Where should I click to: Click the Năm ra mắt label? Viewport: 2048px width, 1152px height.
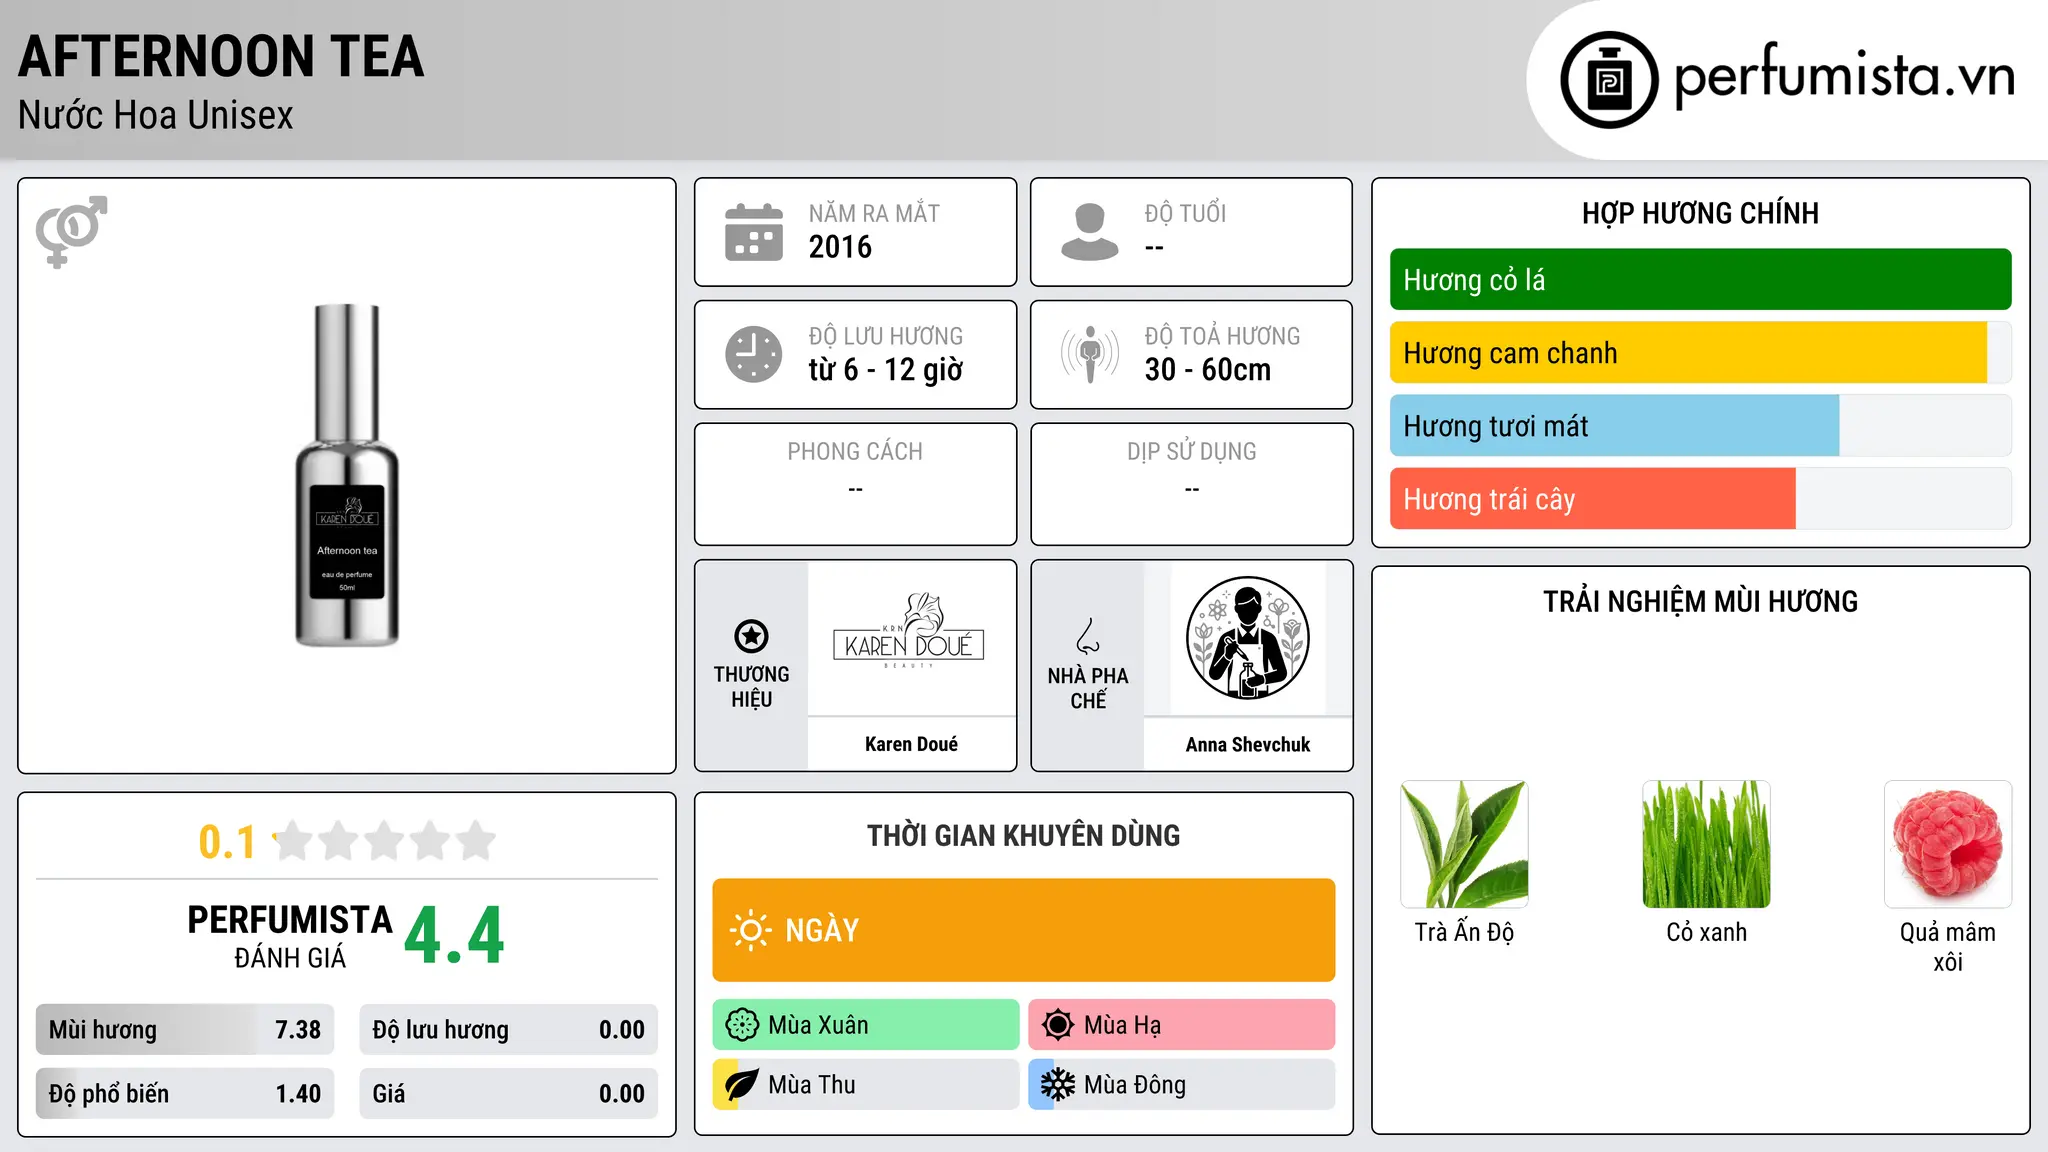[874, 213]
